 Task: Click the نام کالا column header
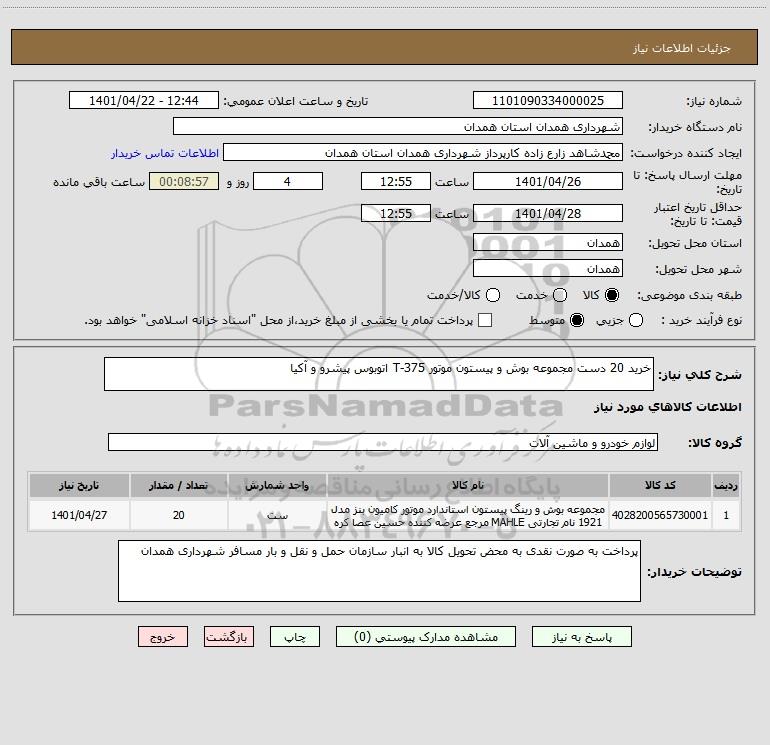pos(468,485)
